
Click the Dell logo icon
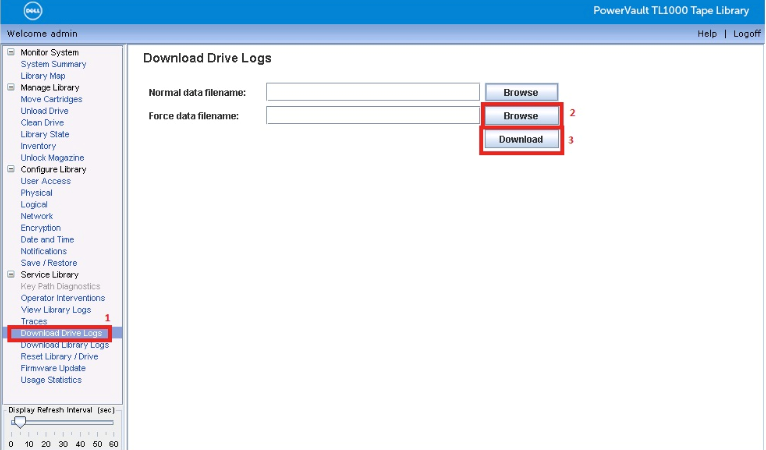point(33,11)
